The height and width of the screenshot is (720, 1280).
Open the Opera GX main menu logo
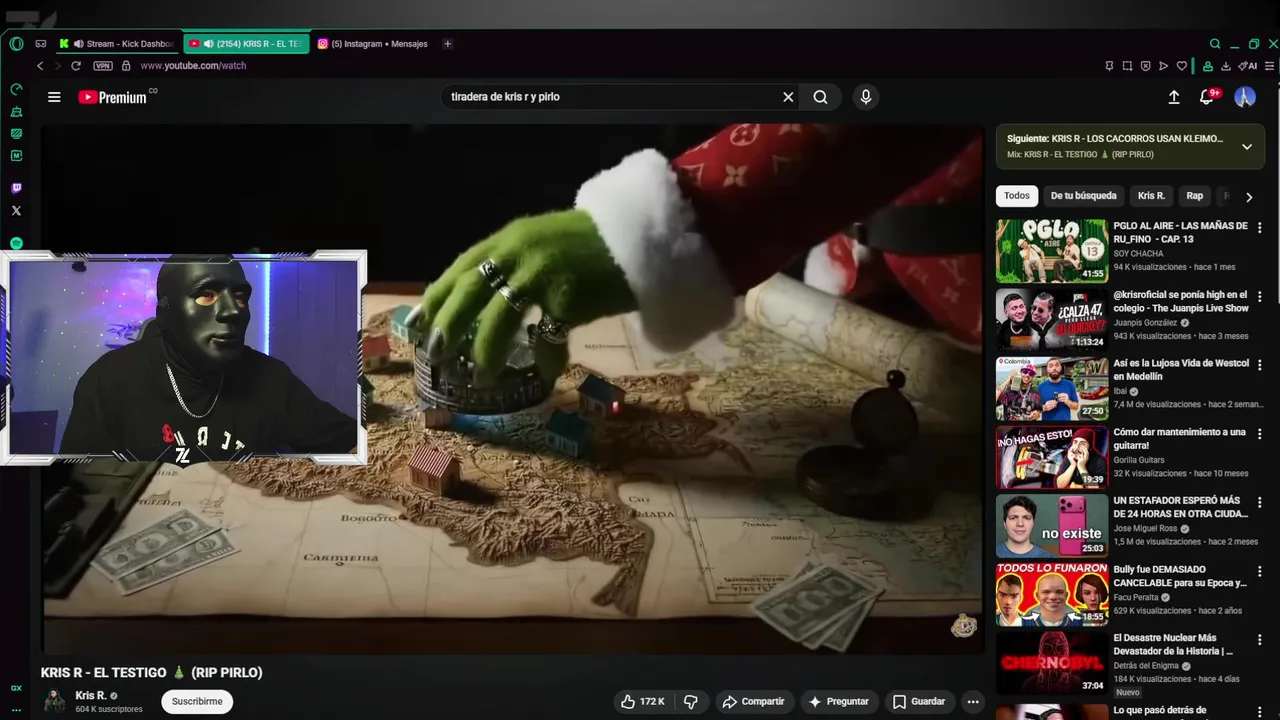(16, 44)
